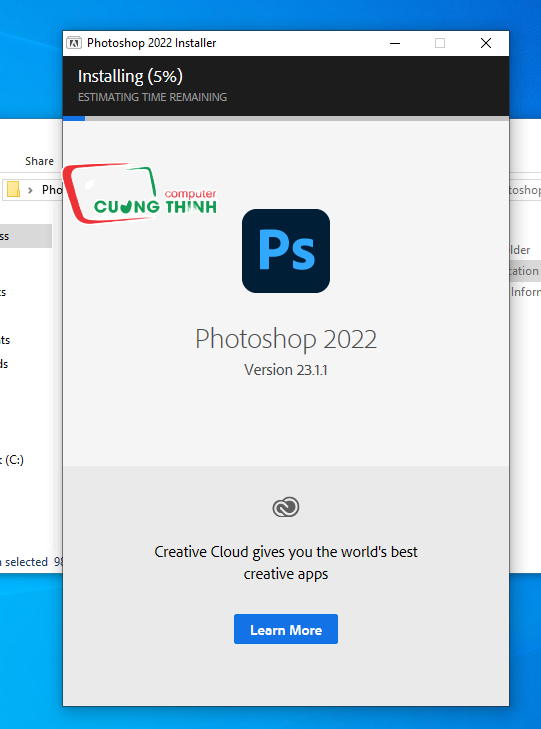Click the 'Creative Cloud gives you the world's best' text
The image size is (541, 729).
286,552
